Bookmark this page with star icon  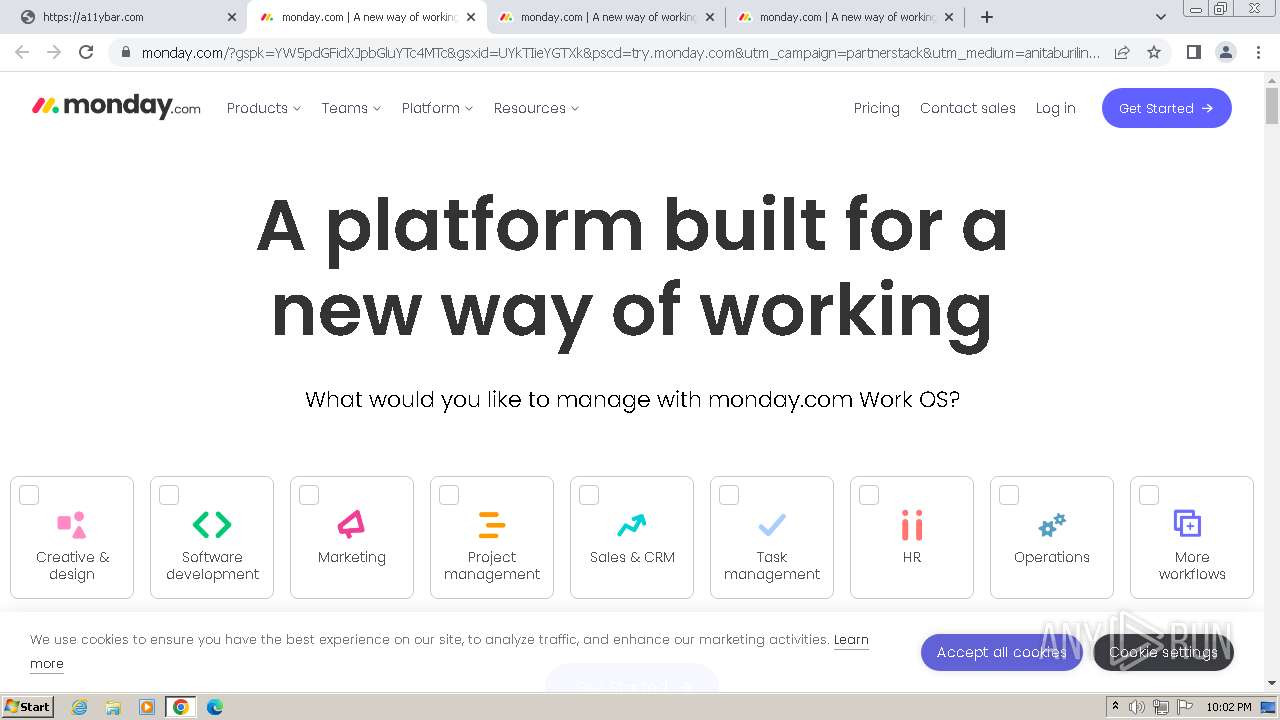click(1154, 52)
